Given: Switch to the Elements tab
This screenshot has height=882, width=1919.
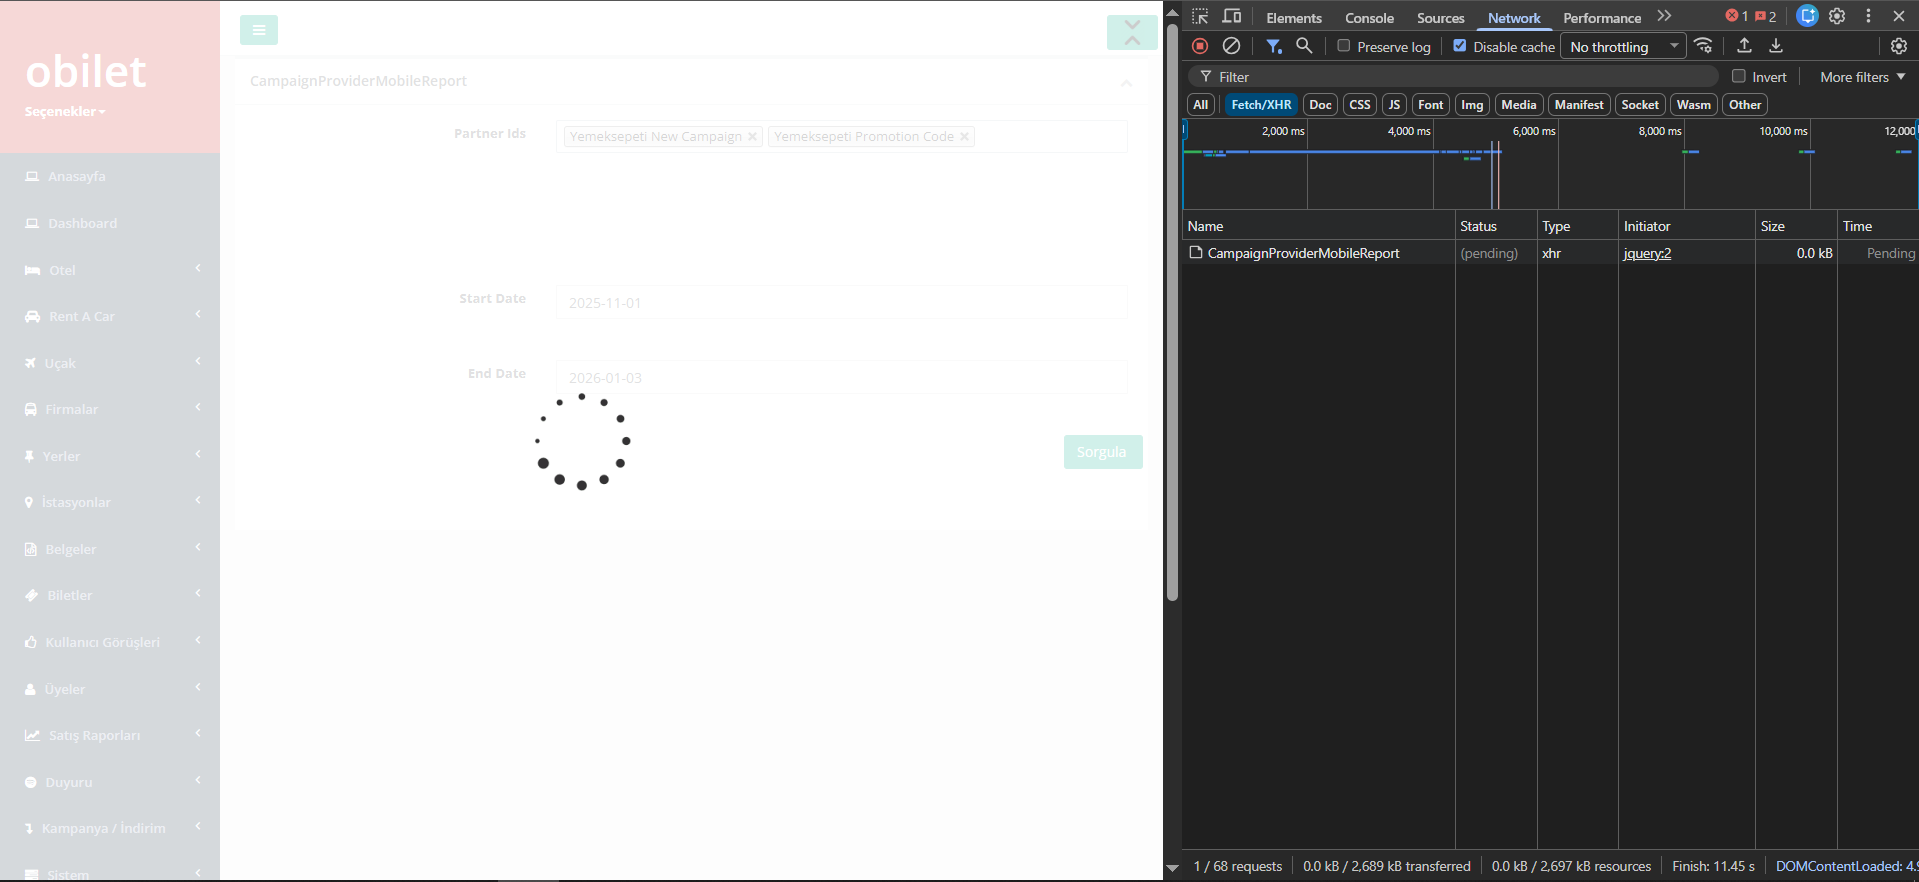Looking at the screenshot, I should pos(1294,18).
